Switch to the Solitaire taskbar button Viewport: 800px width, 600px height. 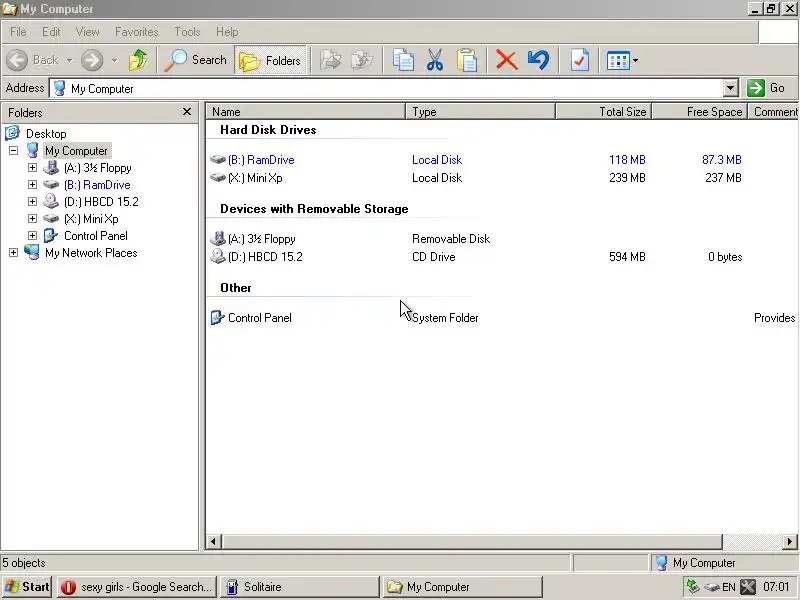tap(299, 587)
